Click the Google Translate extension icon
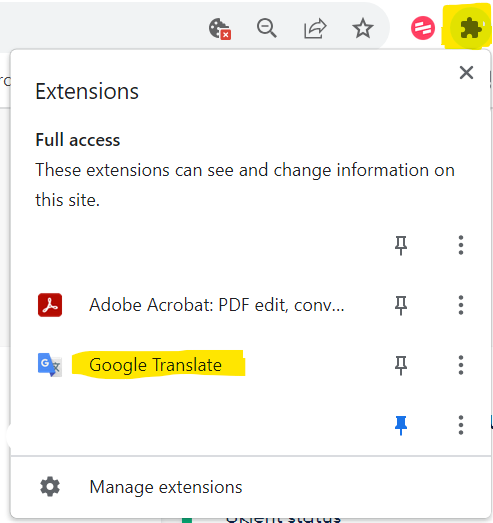 coord(50,365)
